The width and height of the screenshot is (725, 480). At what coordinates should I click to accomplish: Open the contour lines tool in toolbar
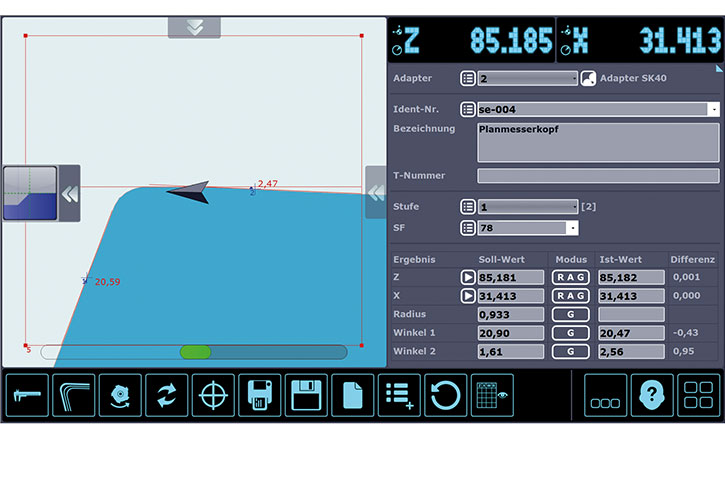click(x=74, y=395)
